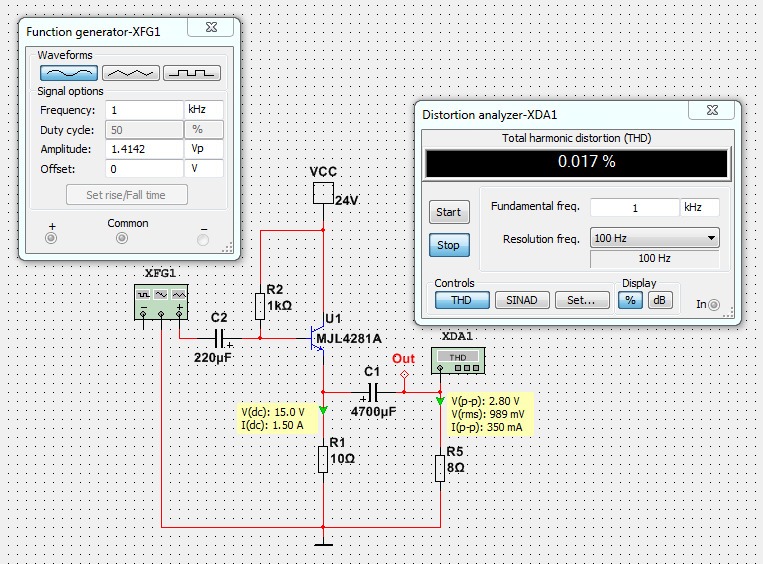This screenshot has height=564, width=763.
Task: Select the triangle waveform button
Action: [130, 73]
